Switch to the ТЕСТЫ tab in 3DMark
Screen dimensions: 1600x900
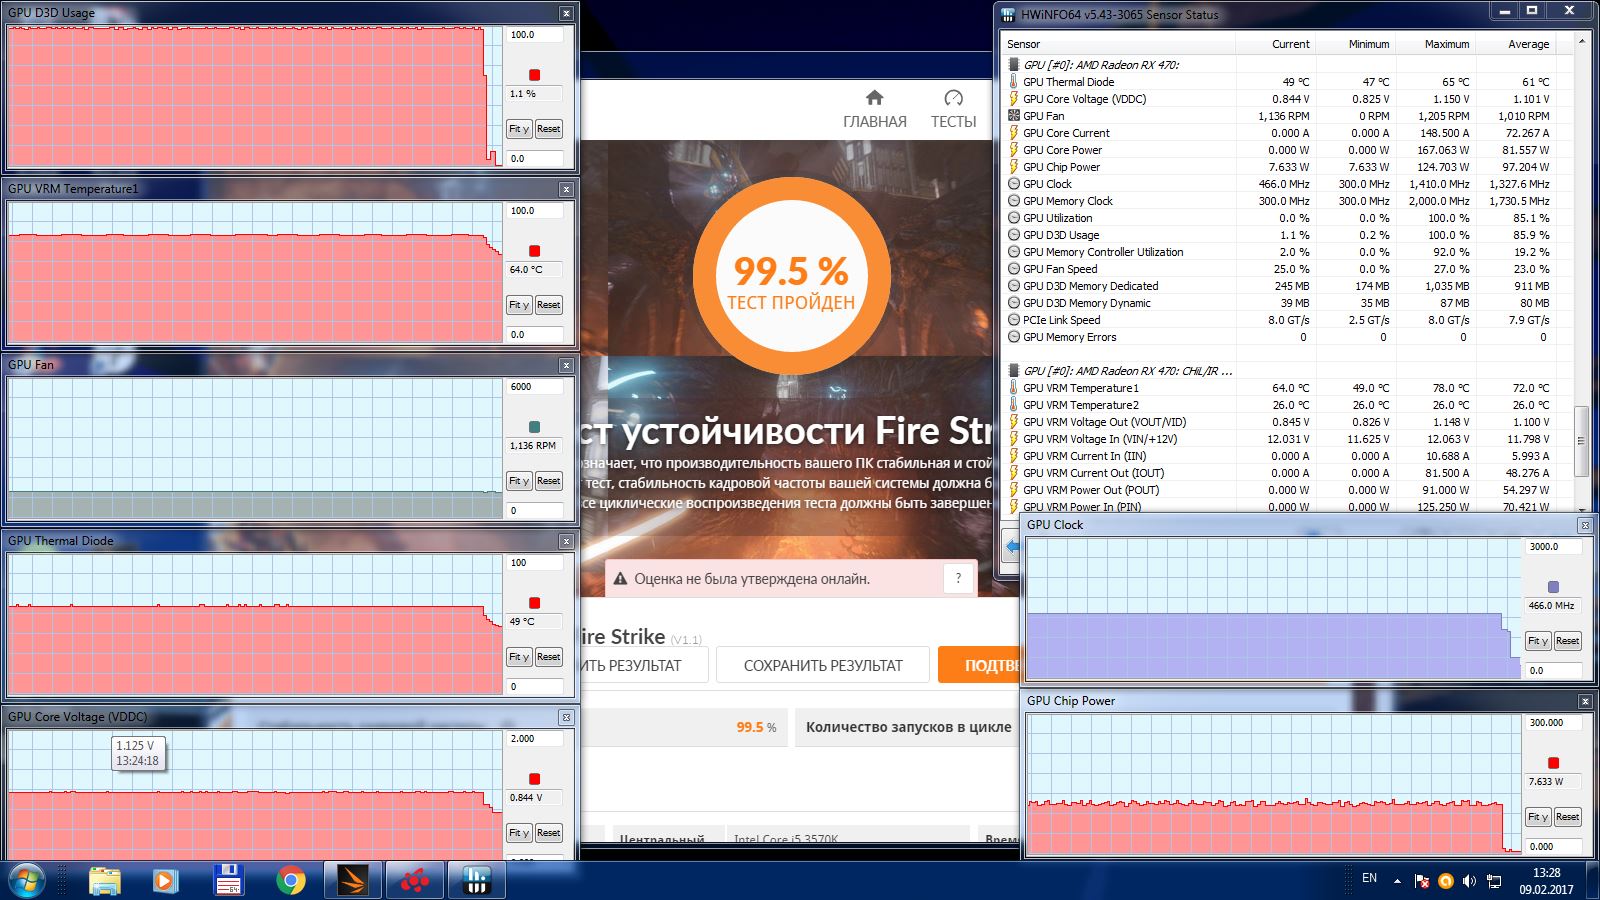tap(953, 110)
